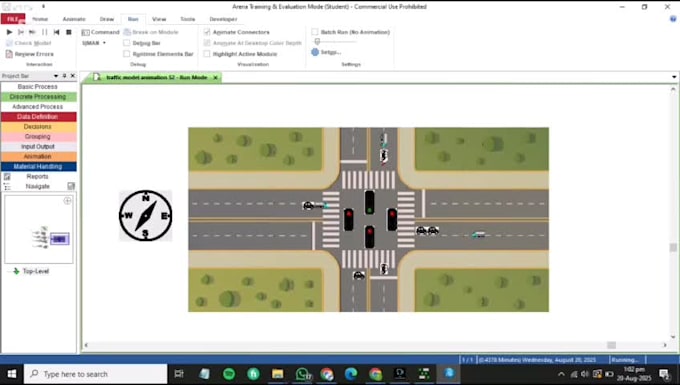The width and height of the screenshot is (680, 385).
Task: Open Task View on the taskbar
Action: pyautogui.click(x=179, y=374)
